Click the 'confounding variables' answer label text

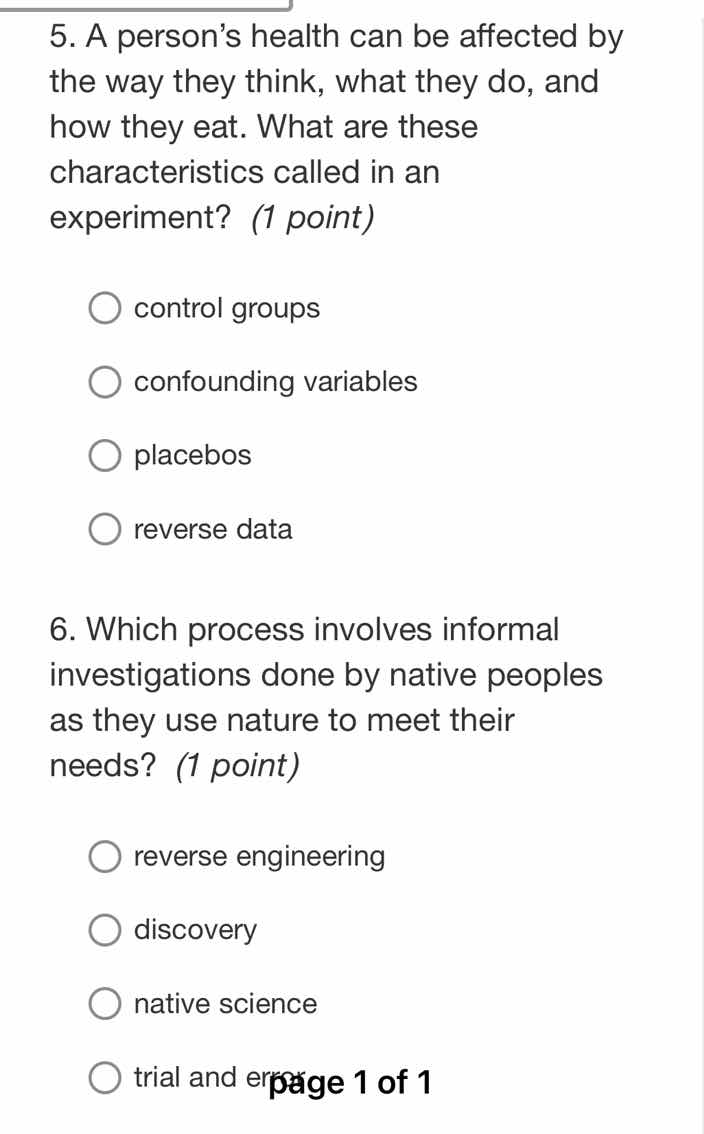point(276,382)
